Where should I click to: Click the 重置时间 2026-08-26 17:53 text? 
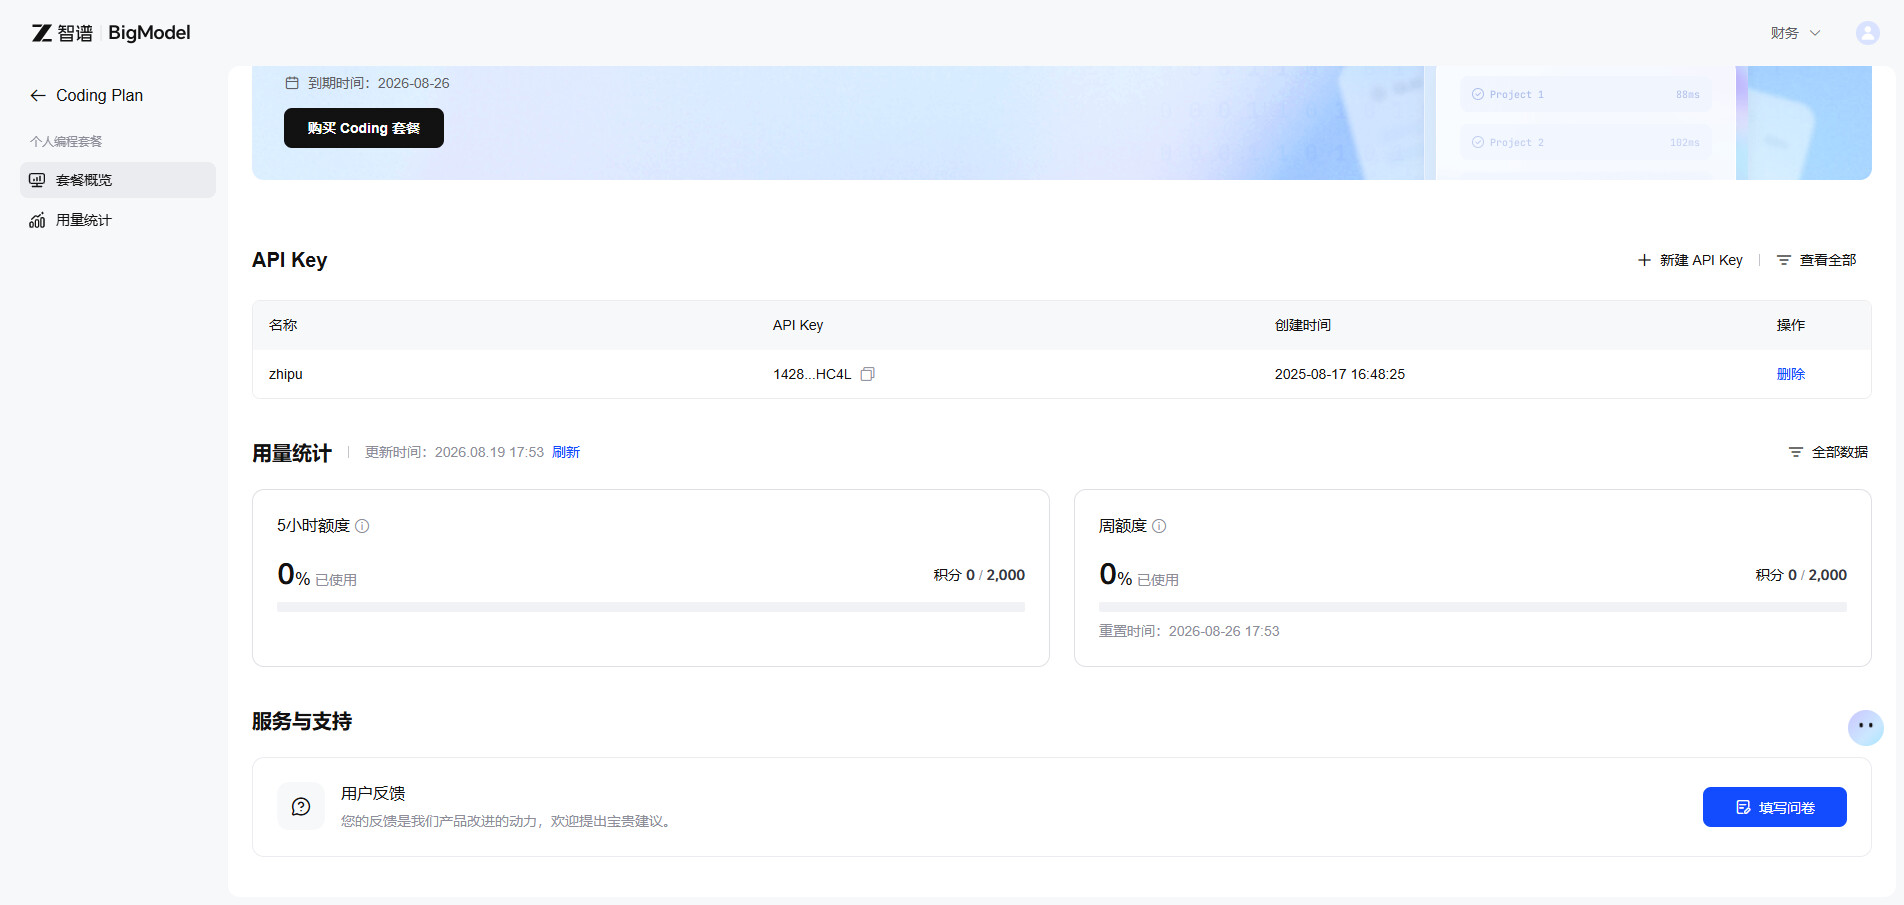click(1189, 631)
